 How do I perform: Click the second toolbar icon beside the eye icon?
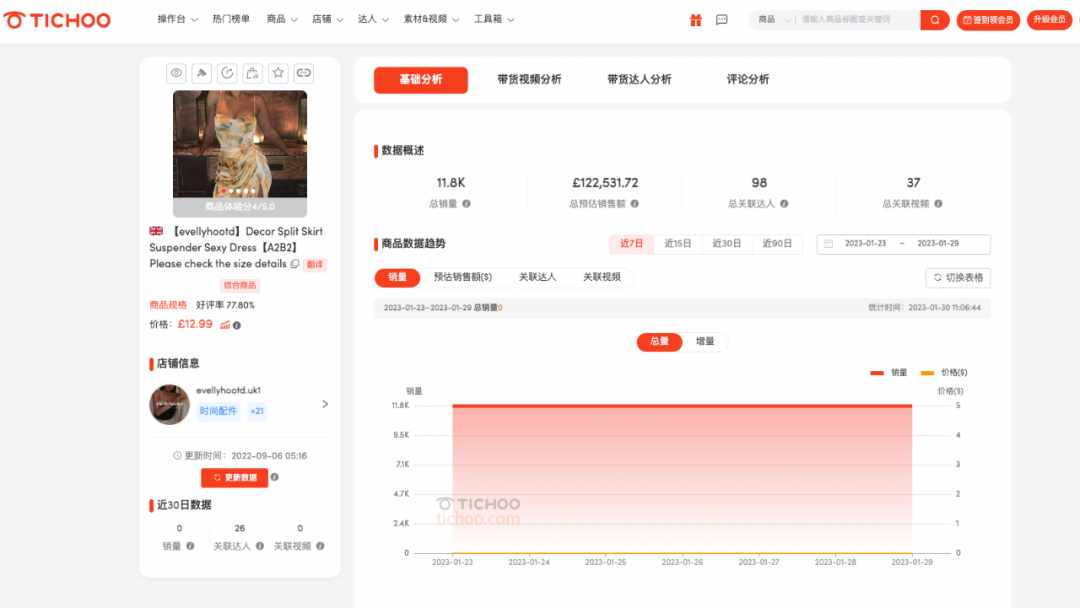tap(202, 73)
